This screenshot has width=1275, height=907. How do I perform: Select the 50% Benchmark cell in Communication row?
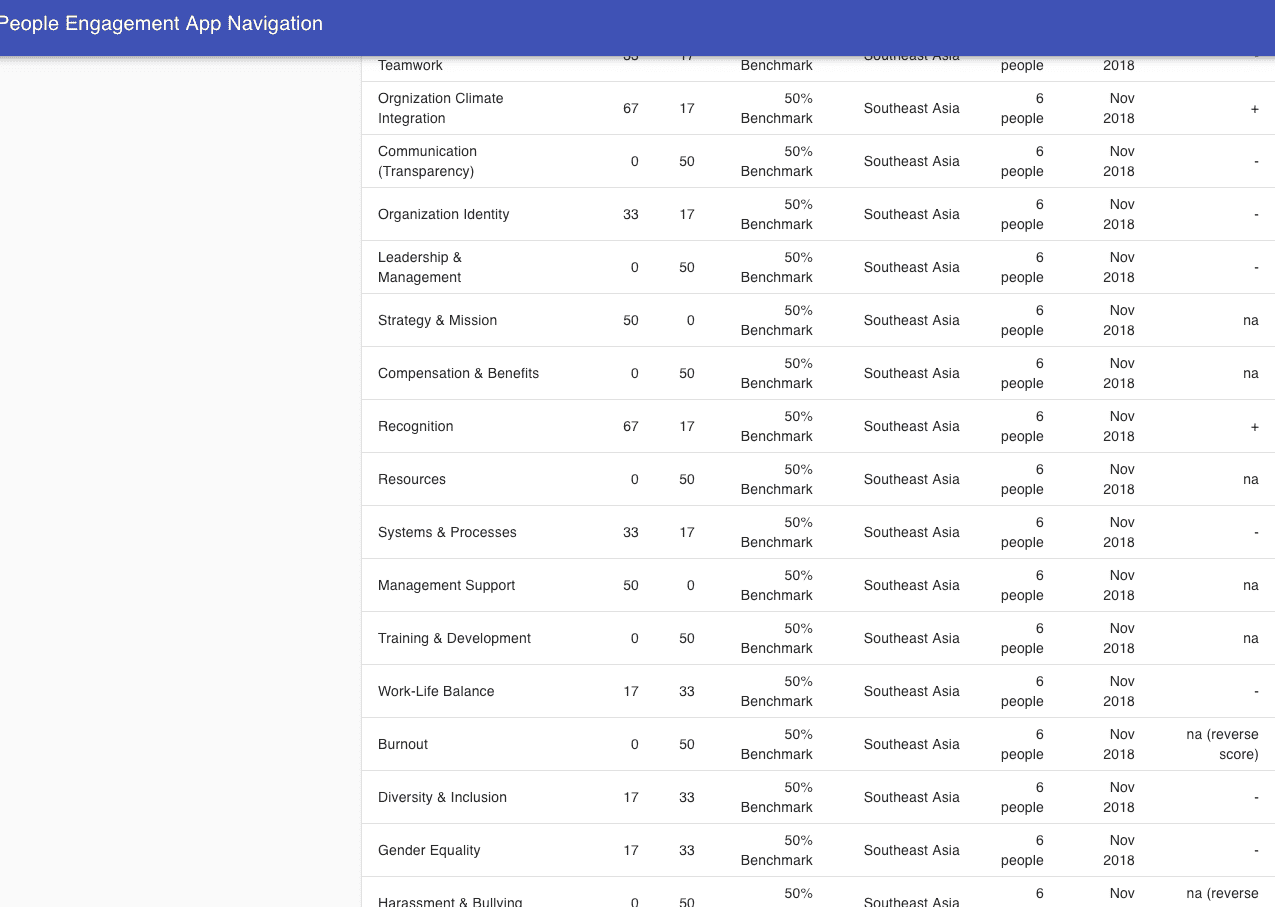click(777, 161)
